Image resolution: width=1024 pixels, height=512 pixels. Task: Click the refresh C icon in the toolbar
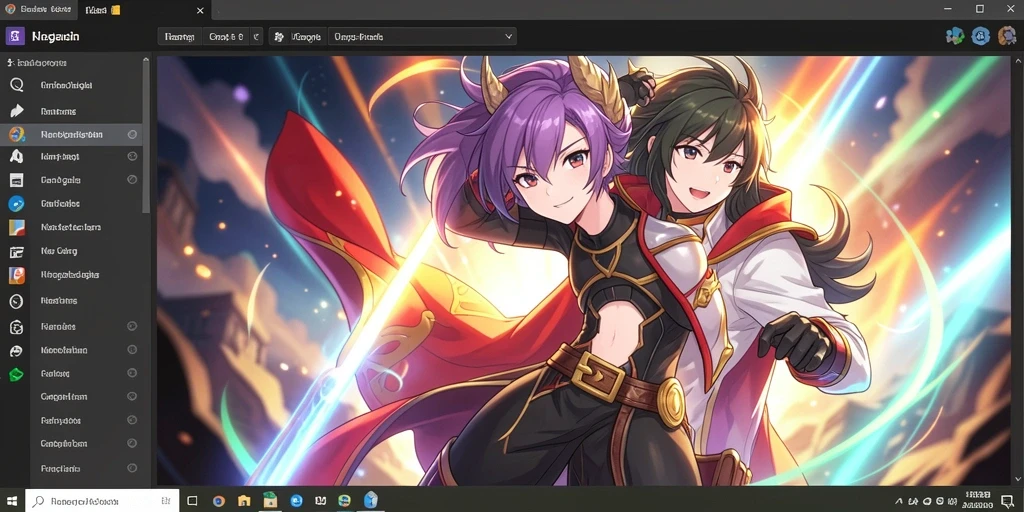coord(255,37)
